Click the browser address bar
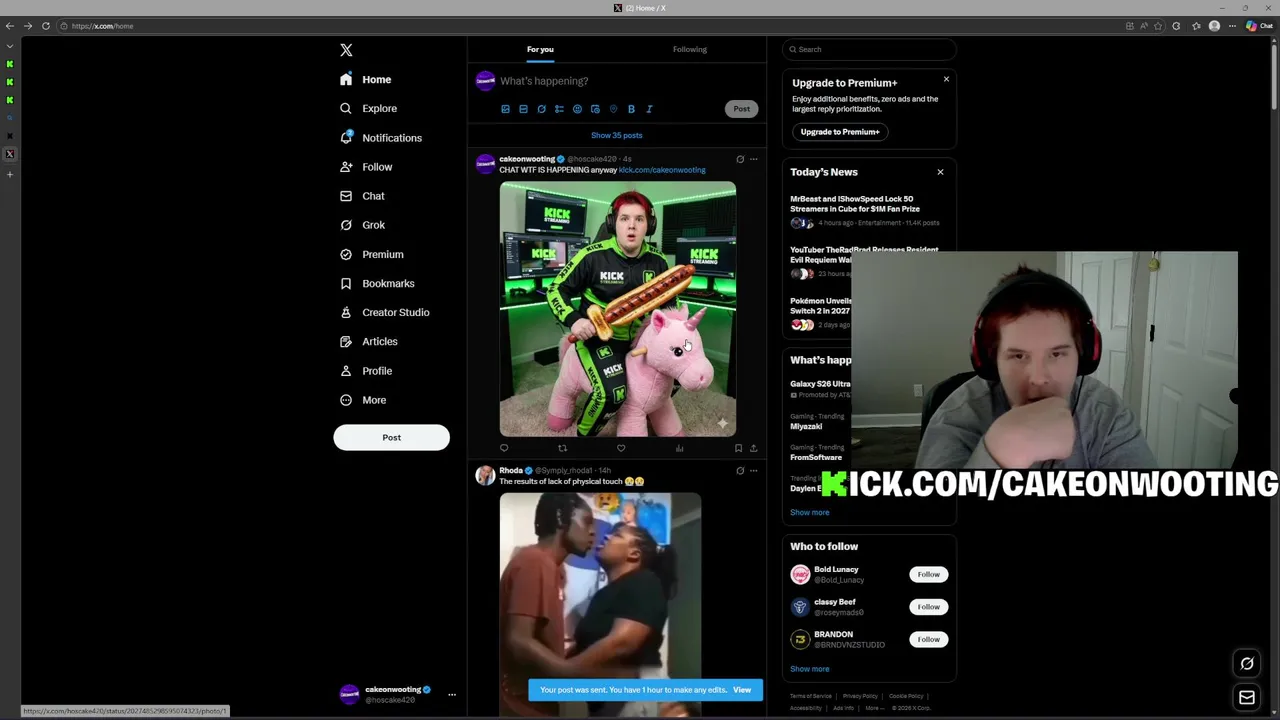1280x720 pixels. [x=590, y=26]
